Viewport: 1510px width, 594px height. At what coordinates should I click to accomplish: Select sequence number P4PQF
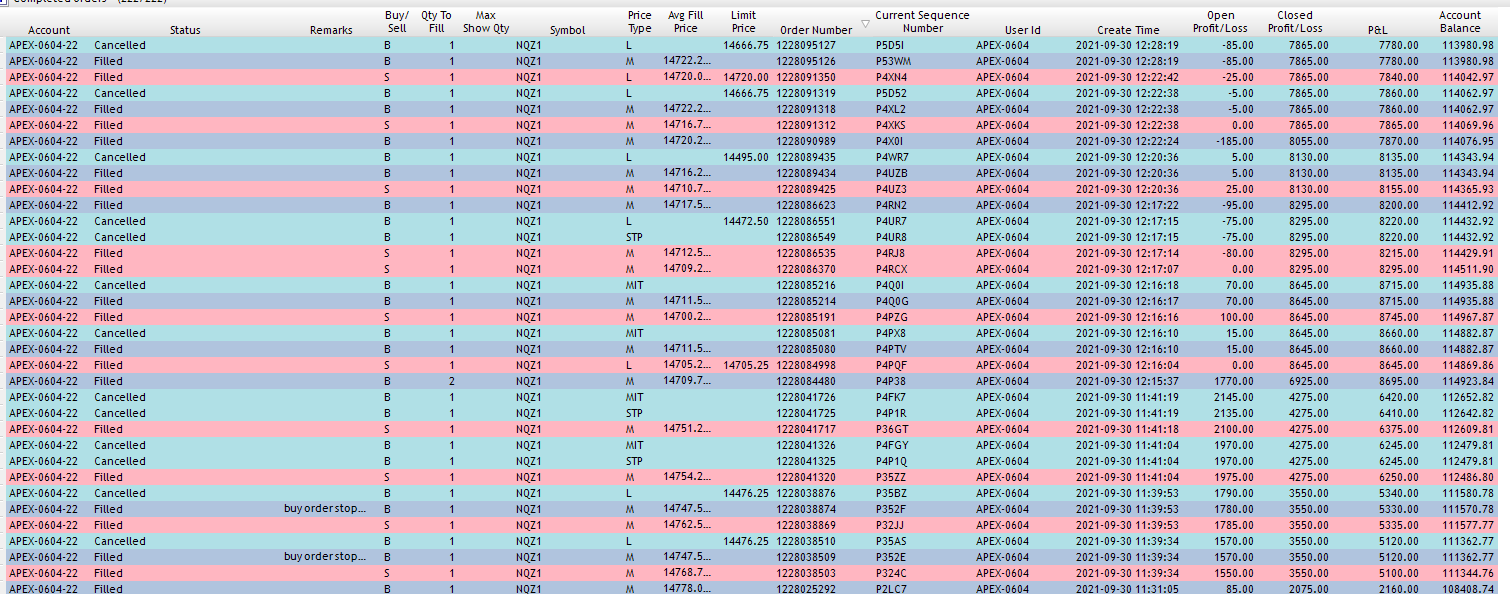pos(891,365)
